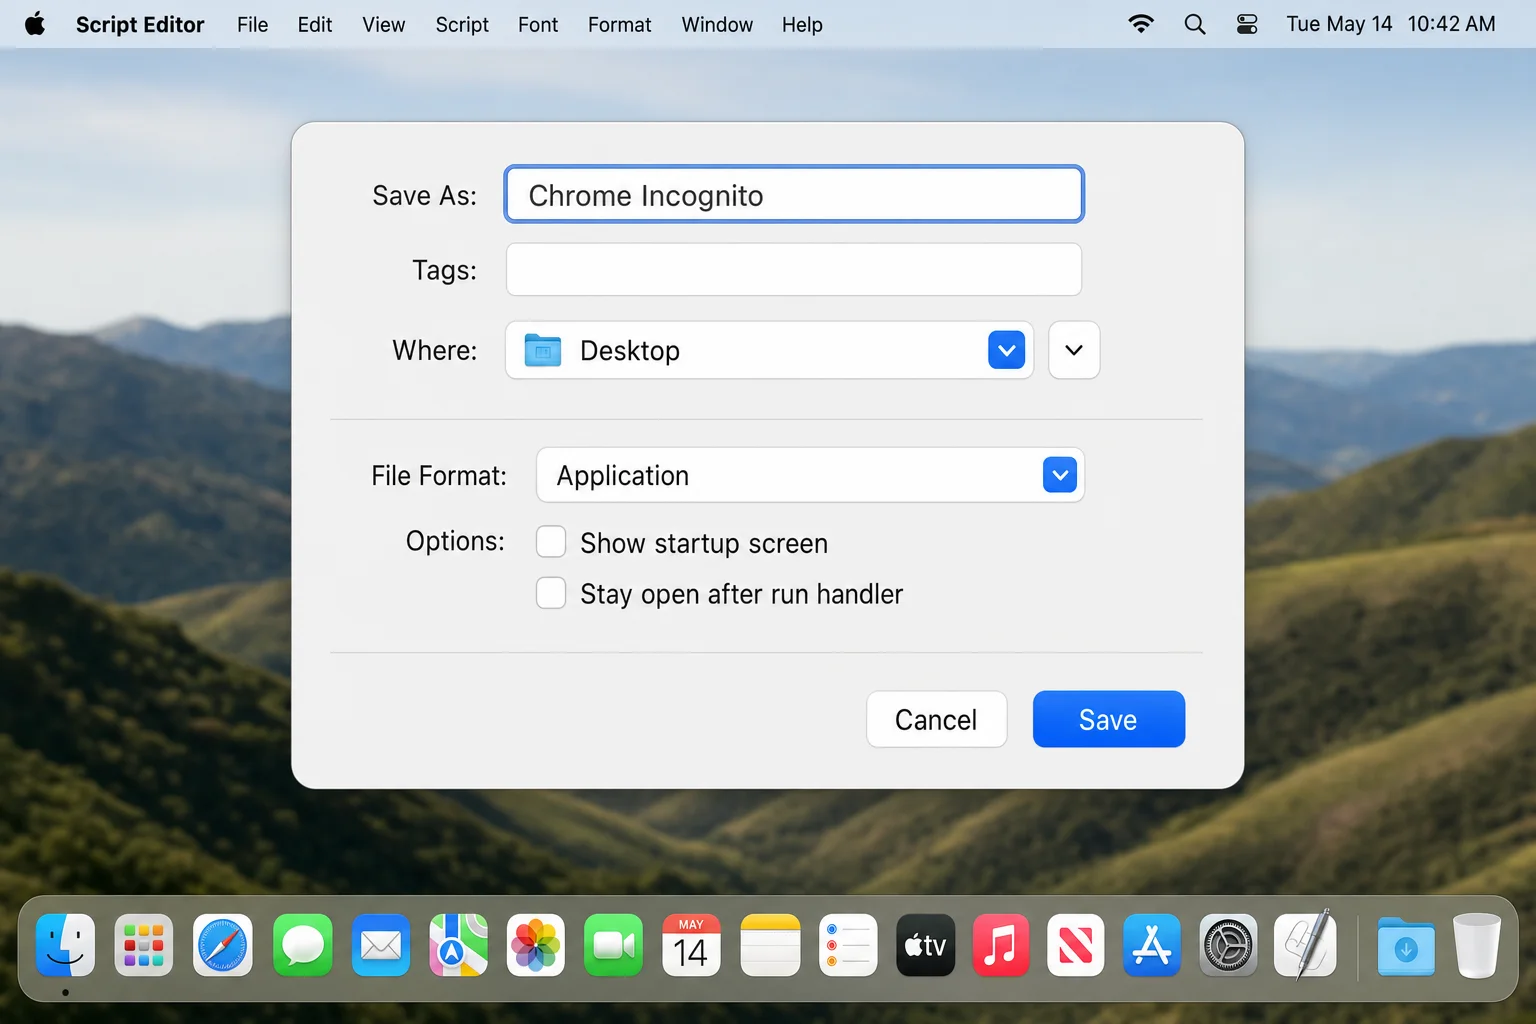
Task: Open the Script Editor app menu
Action: point(140,24)
